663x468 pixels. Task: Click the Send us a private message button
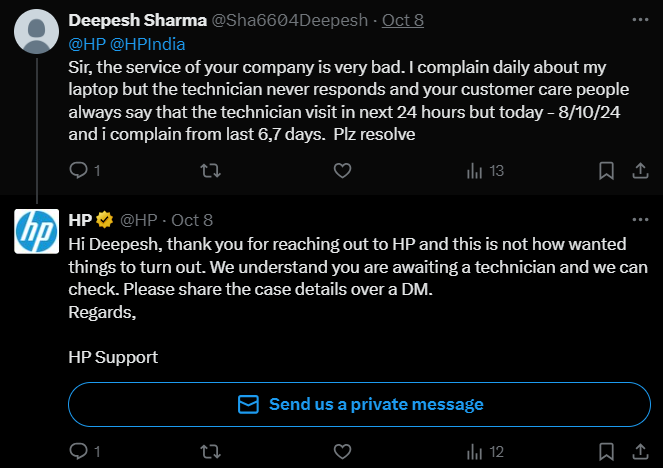tap(359, 404)
